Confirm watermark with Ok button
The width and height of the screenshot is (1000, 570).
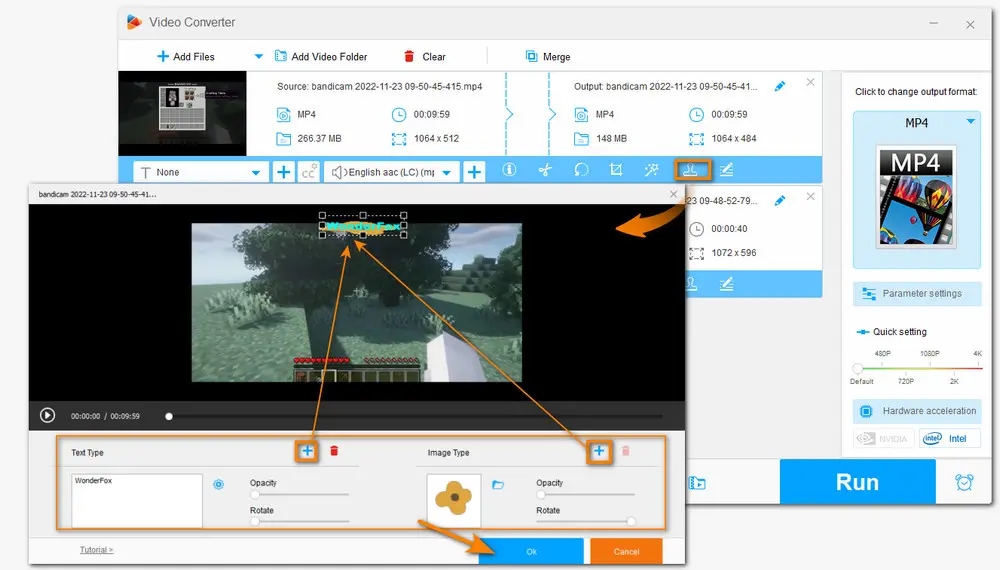tap(531, 552)
